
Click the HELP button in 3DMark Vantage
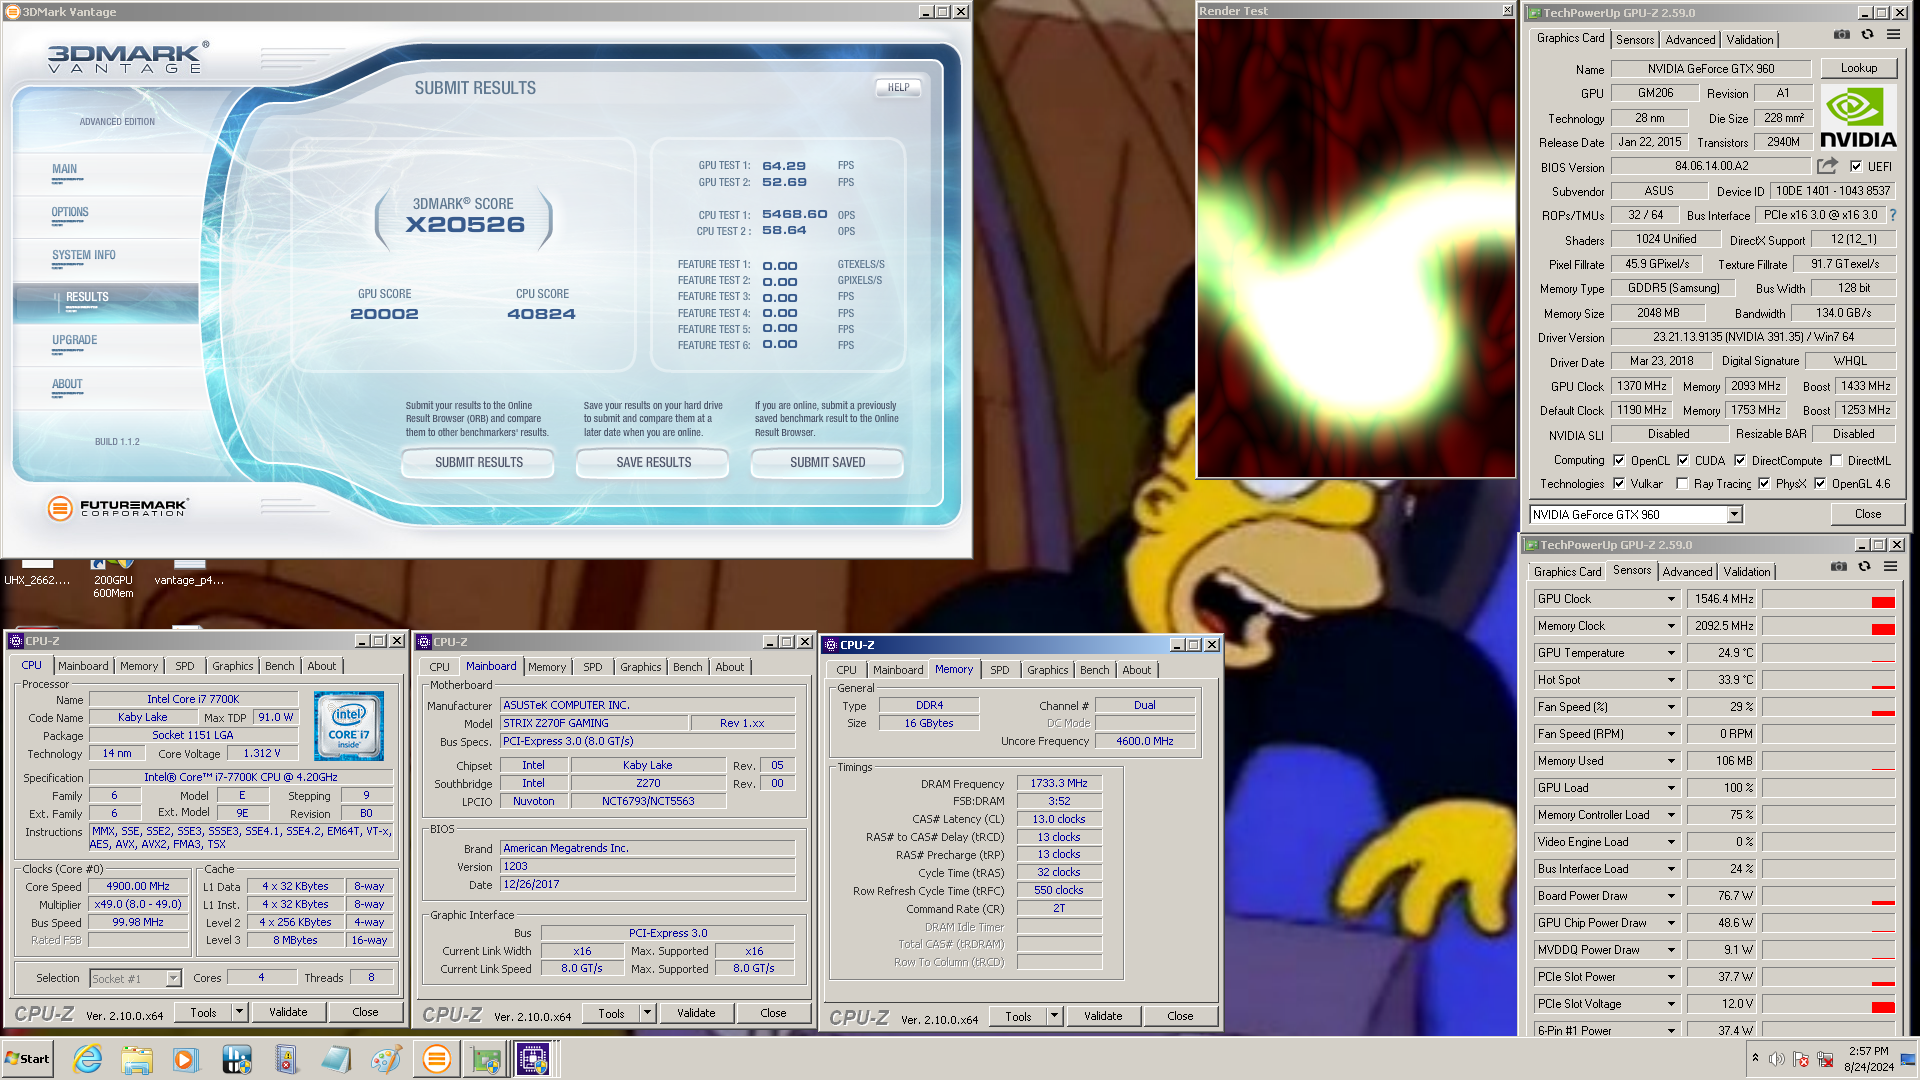coord(898,88)
